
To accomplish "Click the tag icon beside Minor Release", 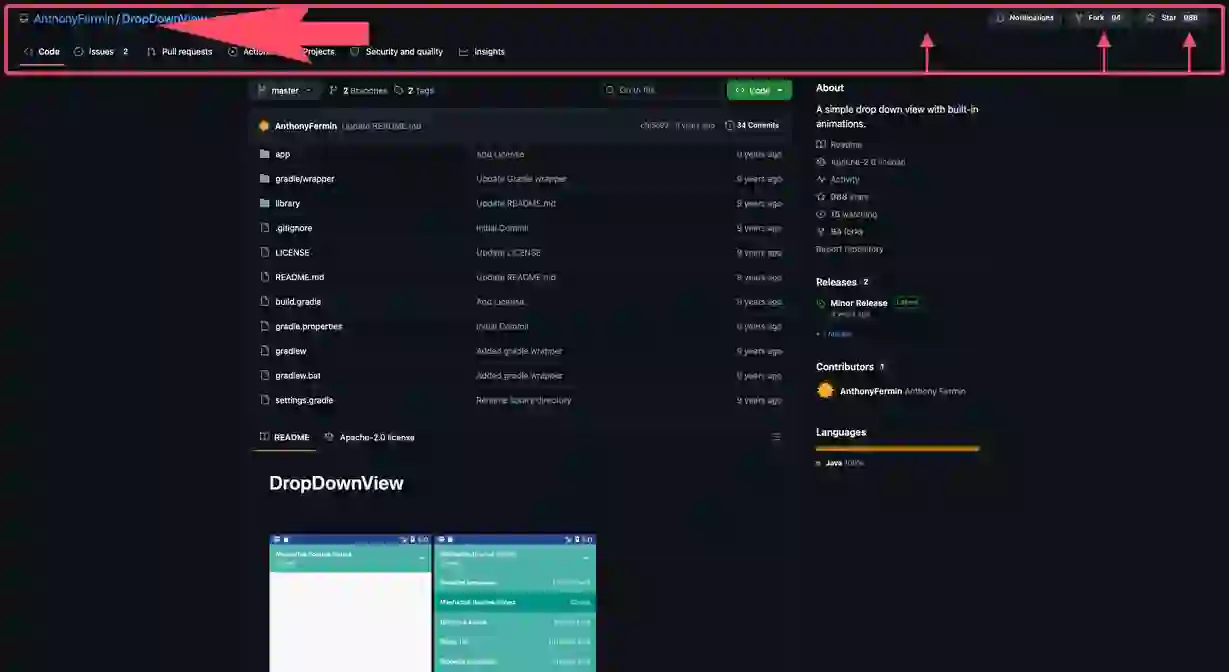I will (x=822, y=303).
